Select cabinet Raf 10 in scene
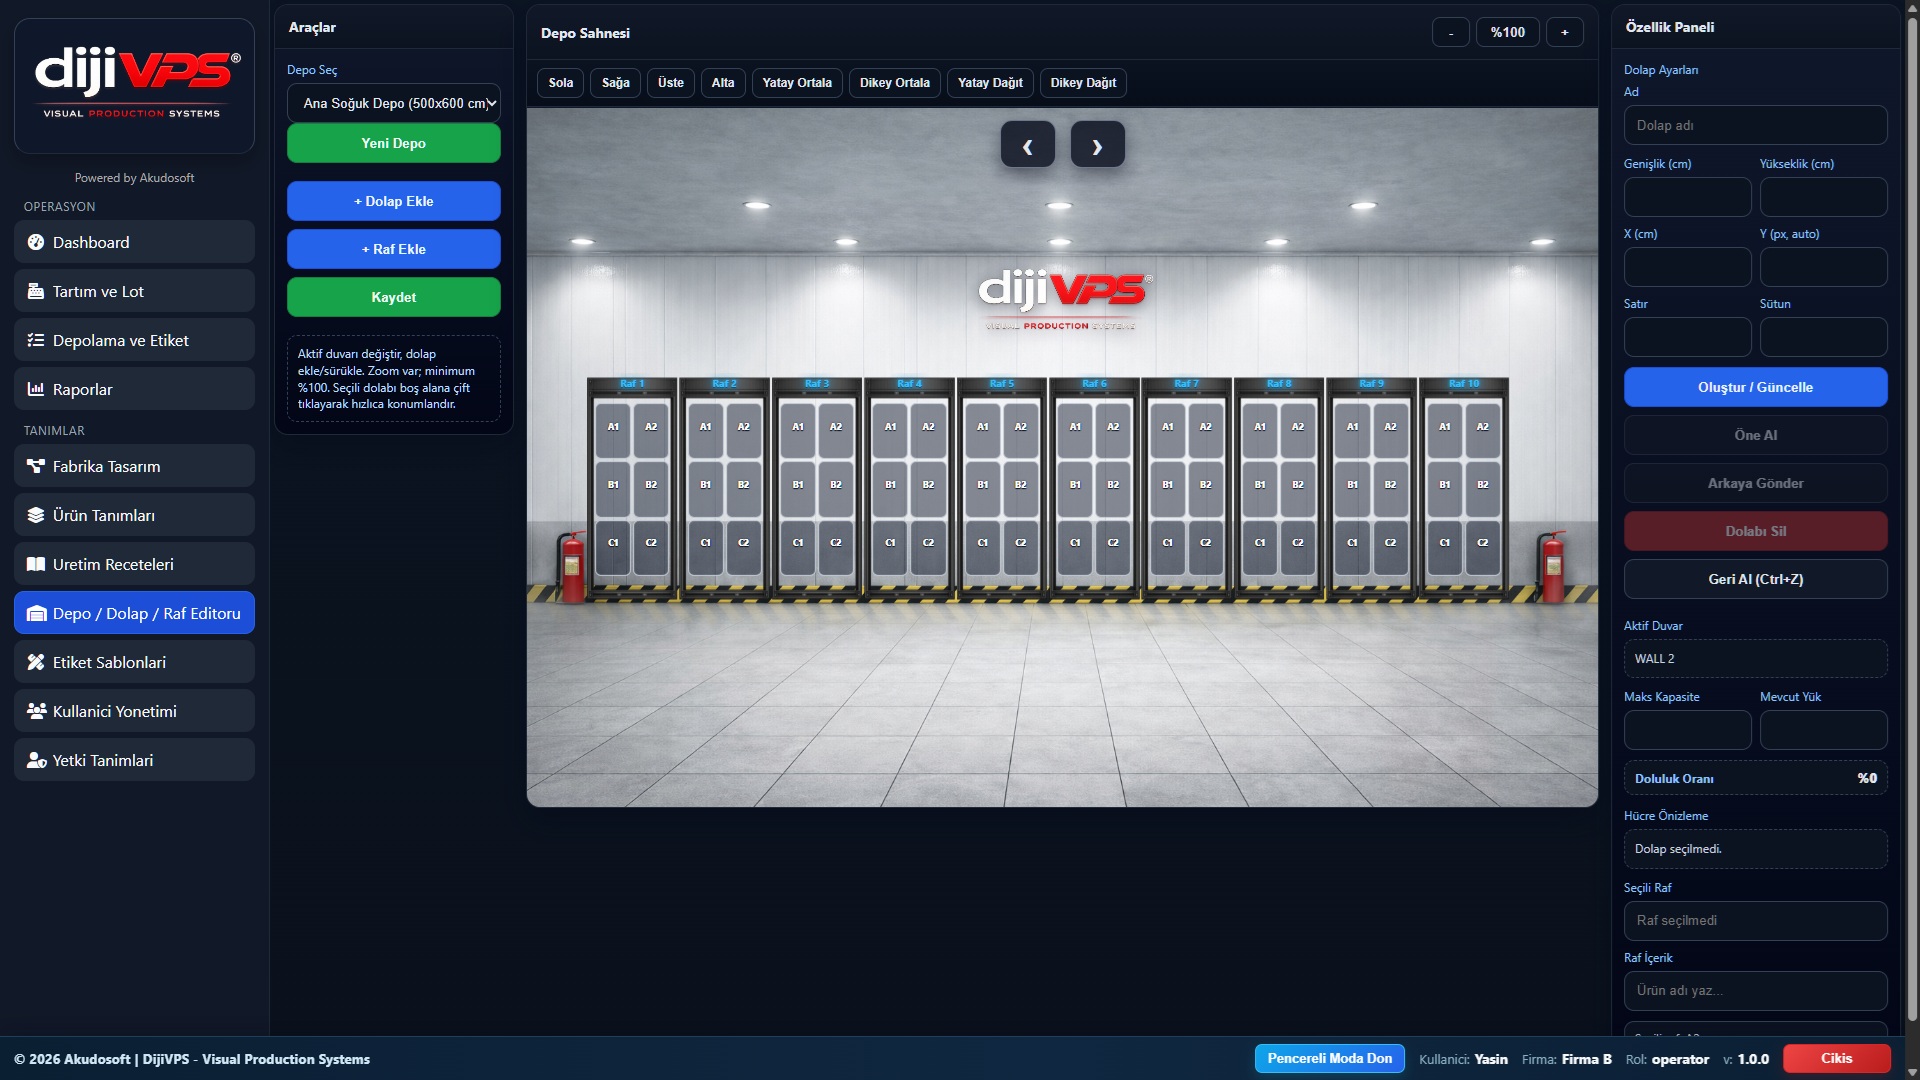The height and width of the screenshot is (1080, 1920). coord(1464,489)
